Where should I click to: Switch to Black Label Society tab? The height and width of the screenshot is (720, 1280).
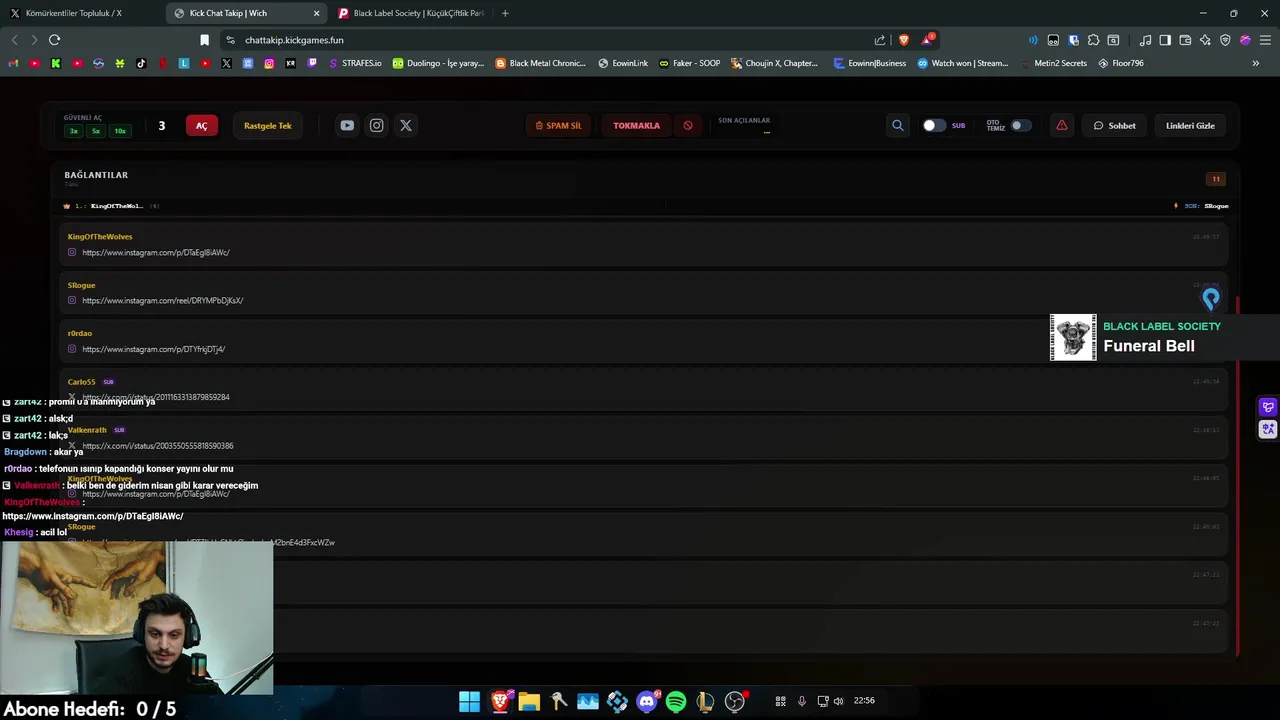[x=410, y=13]
